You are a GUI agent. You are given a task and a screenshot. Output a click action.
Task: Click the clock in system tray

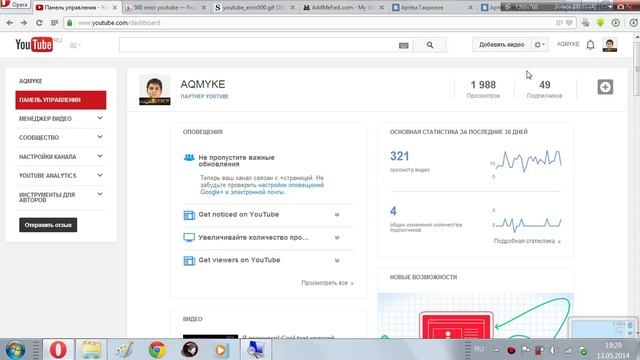click(613, 350)
